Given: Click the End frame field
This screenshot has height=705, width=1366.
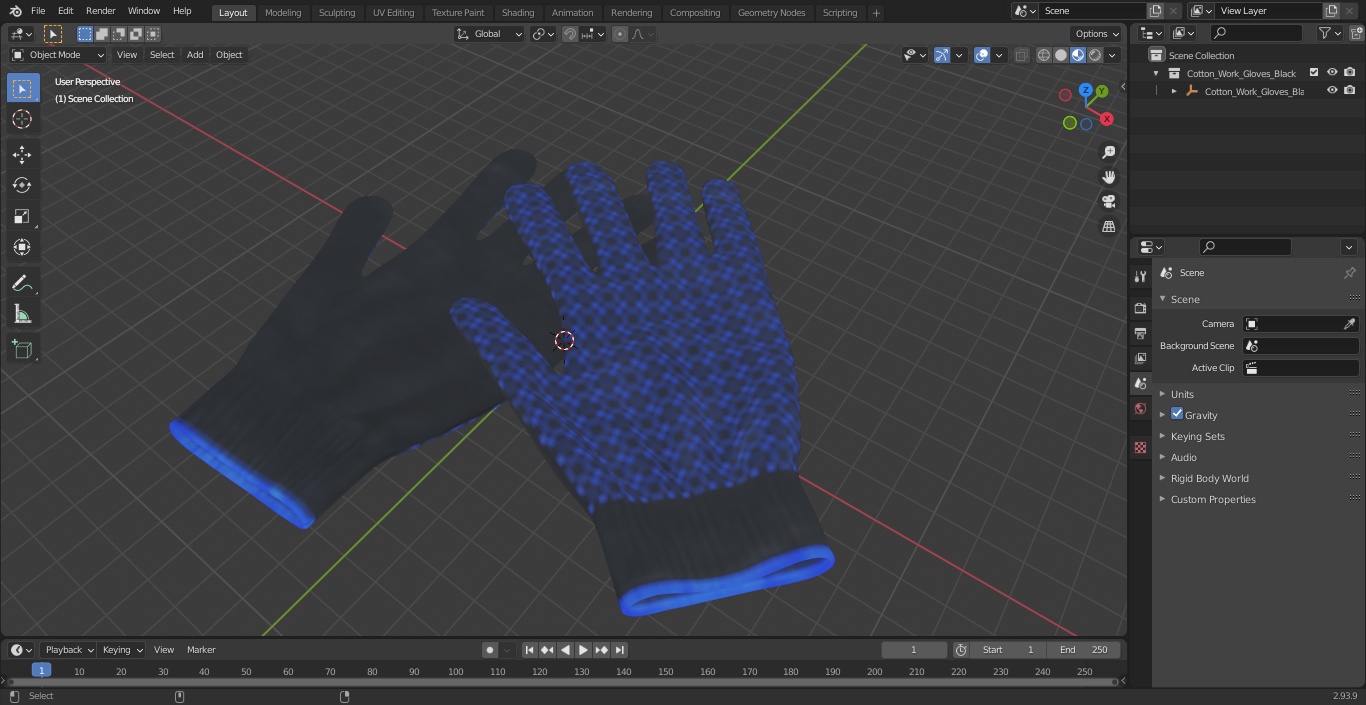Looking at the screenshot, I should [x=1084, y=650].
